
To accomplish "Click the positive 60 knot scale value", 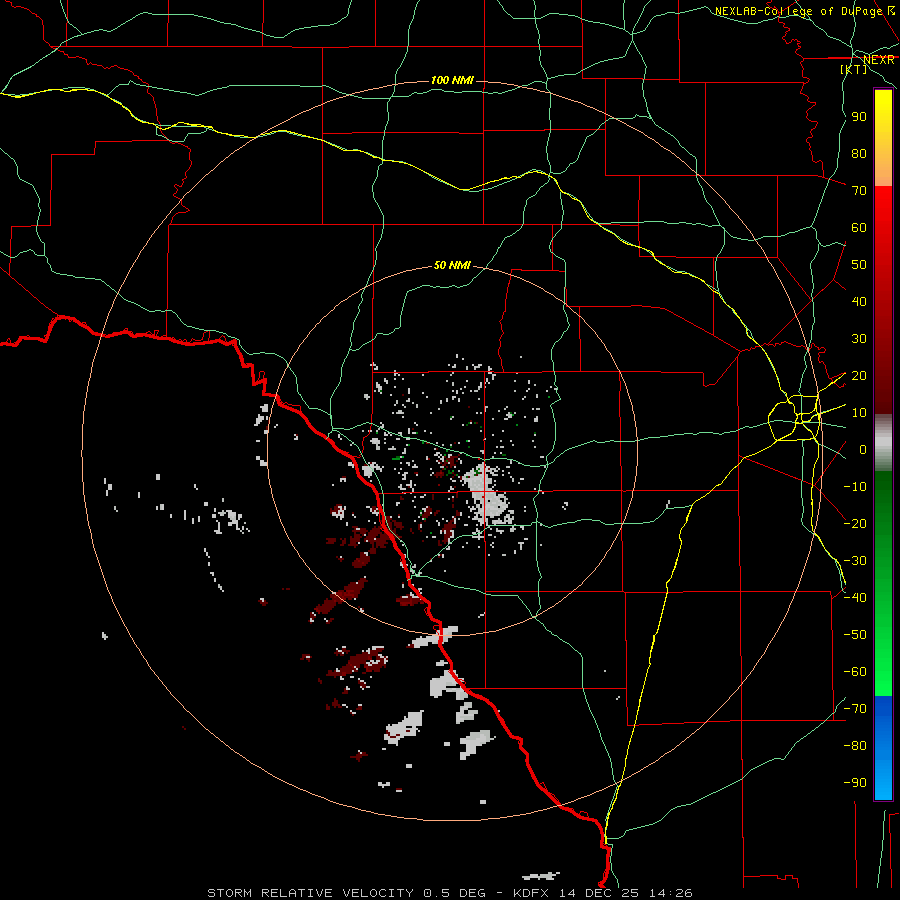I will click(859, 228).
